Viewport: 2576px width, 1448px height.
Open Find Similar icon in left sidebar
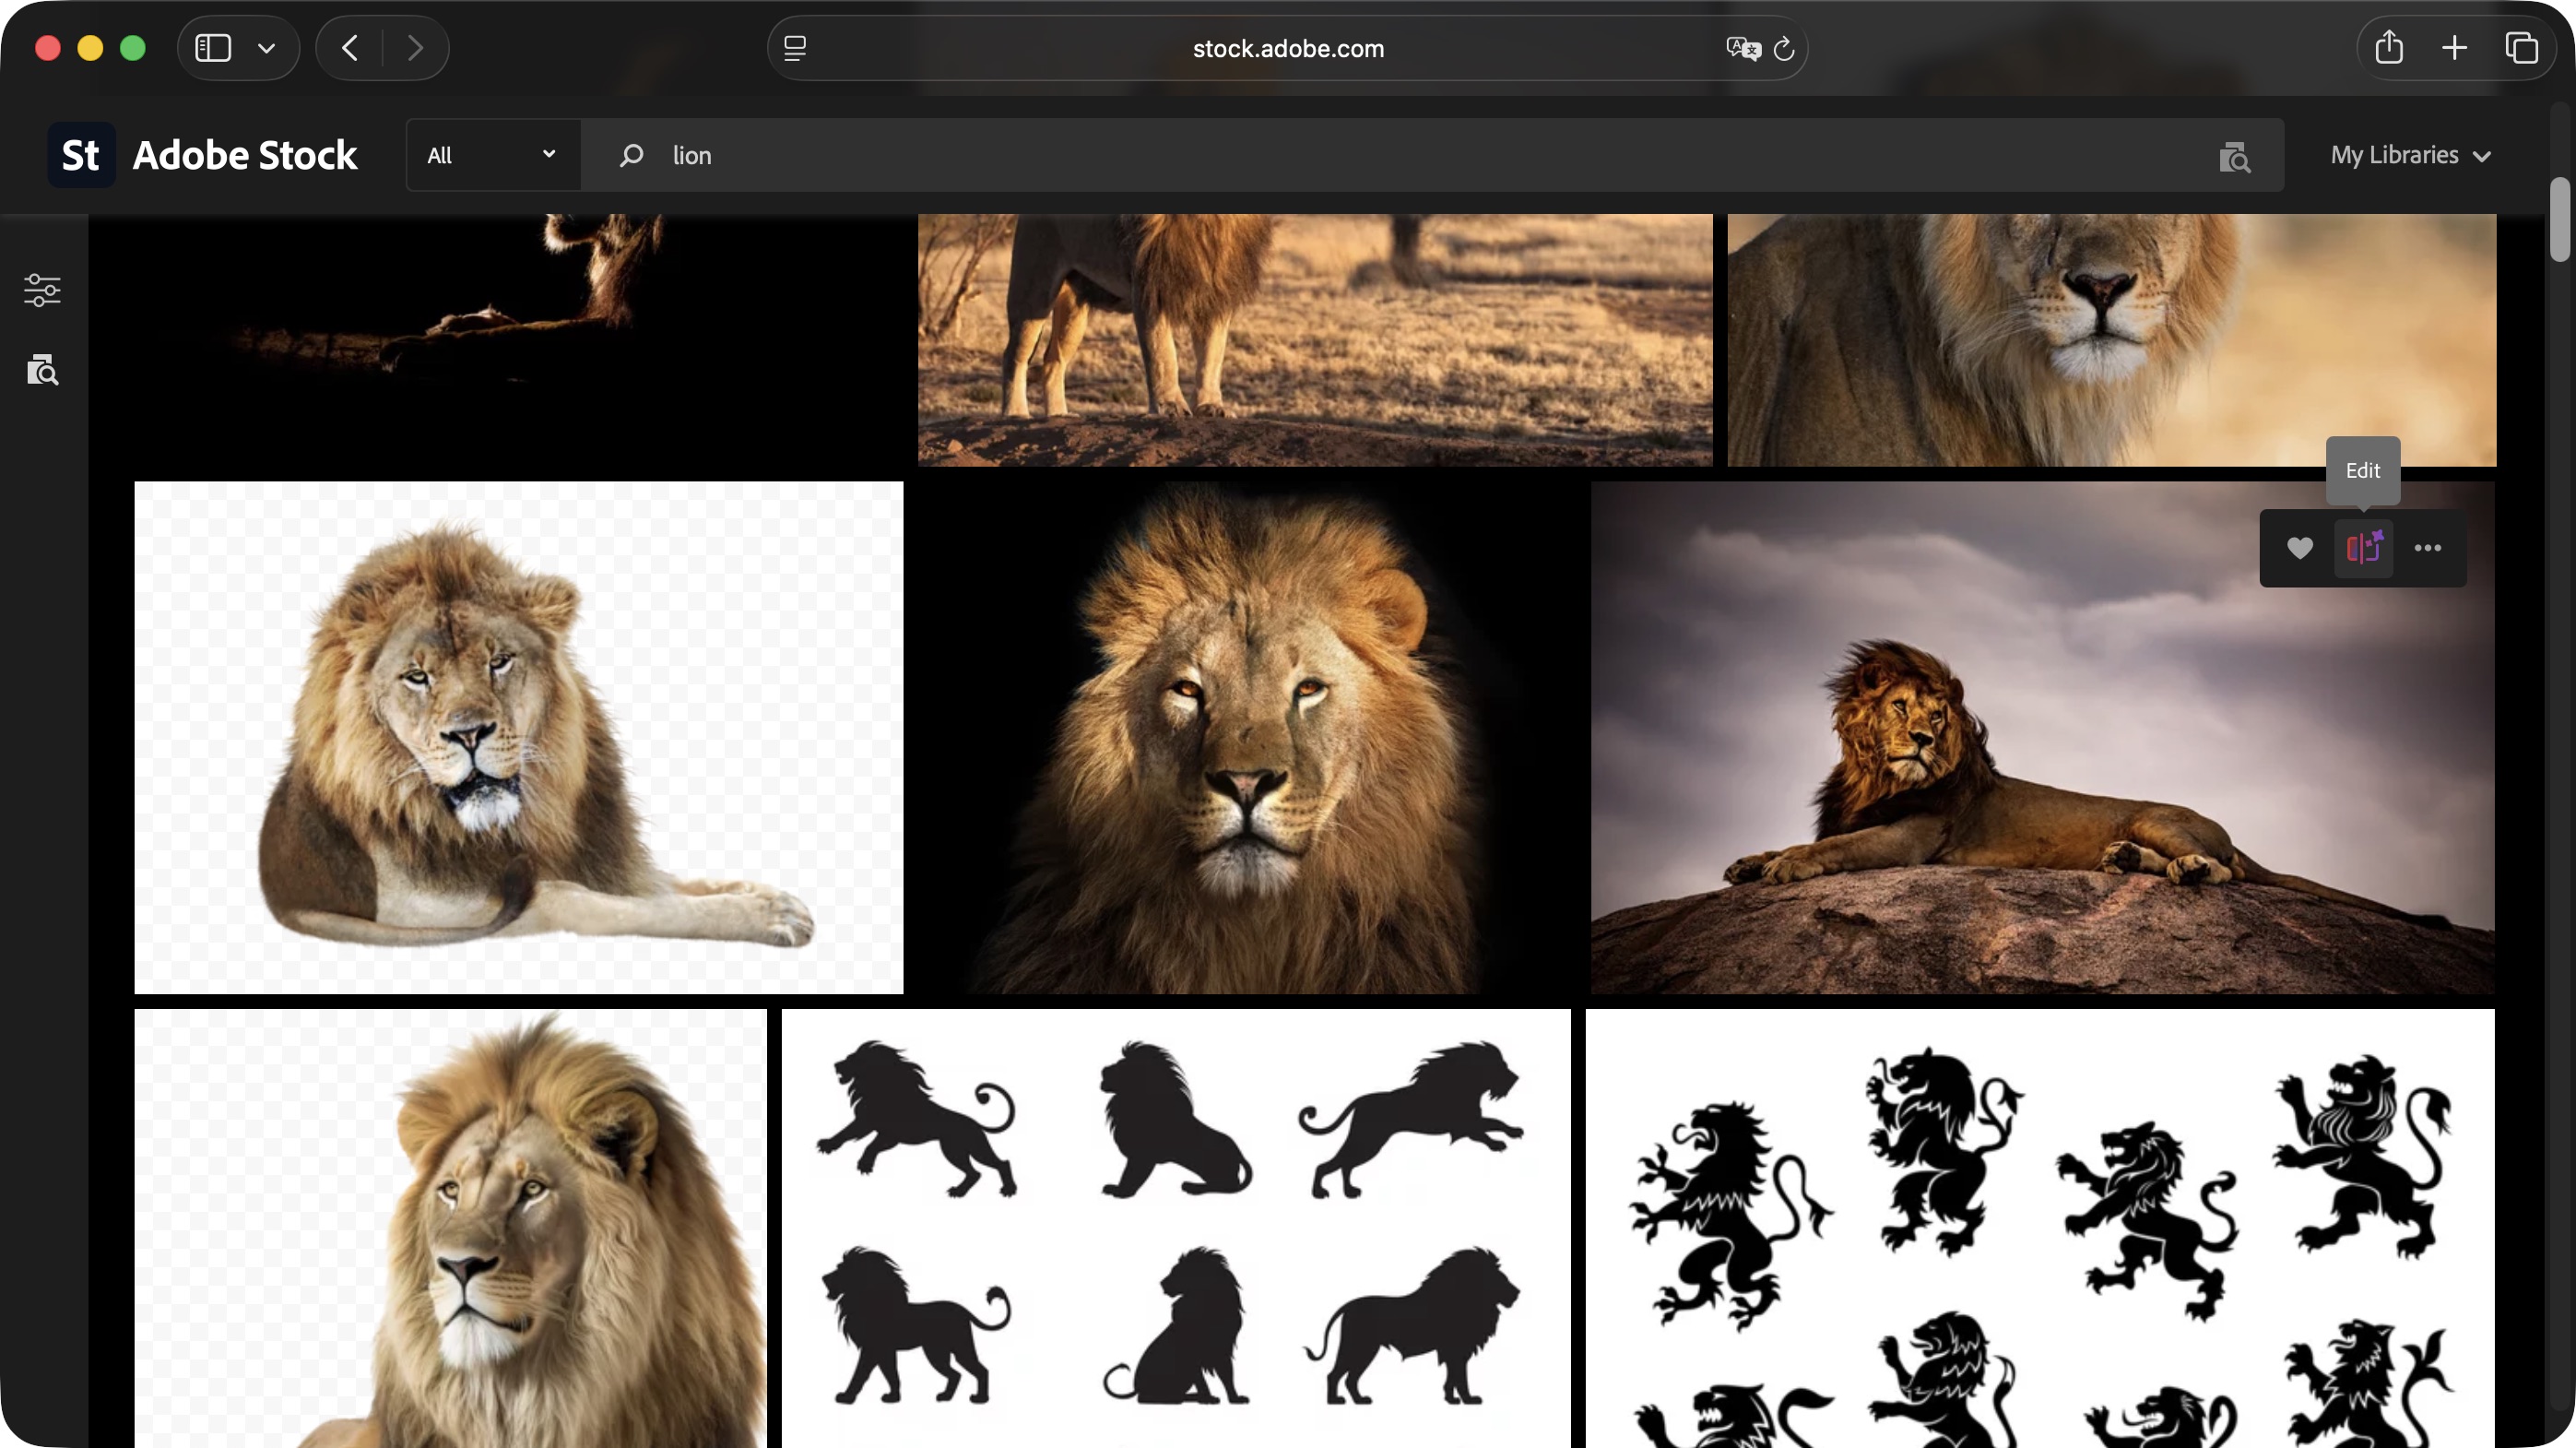point(42,370)
